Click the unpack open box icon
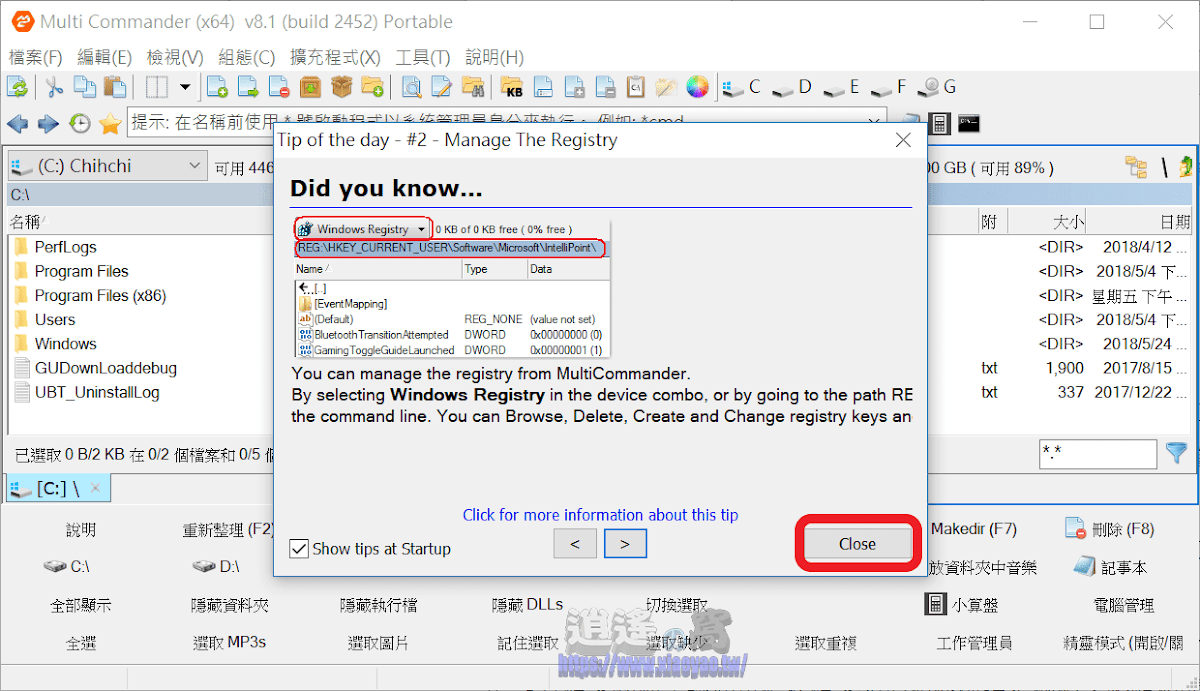 [341, 87]
